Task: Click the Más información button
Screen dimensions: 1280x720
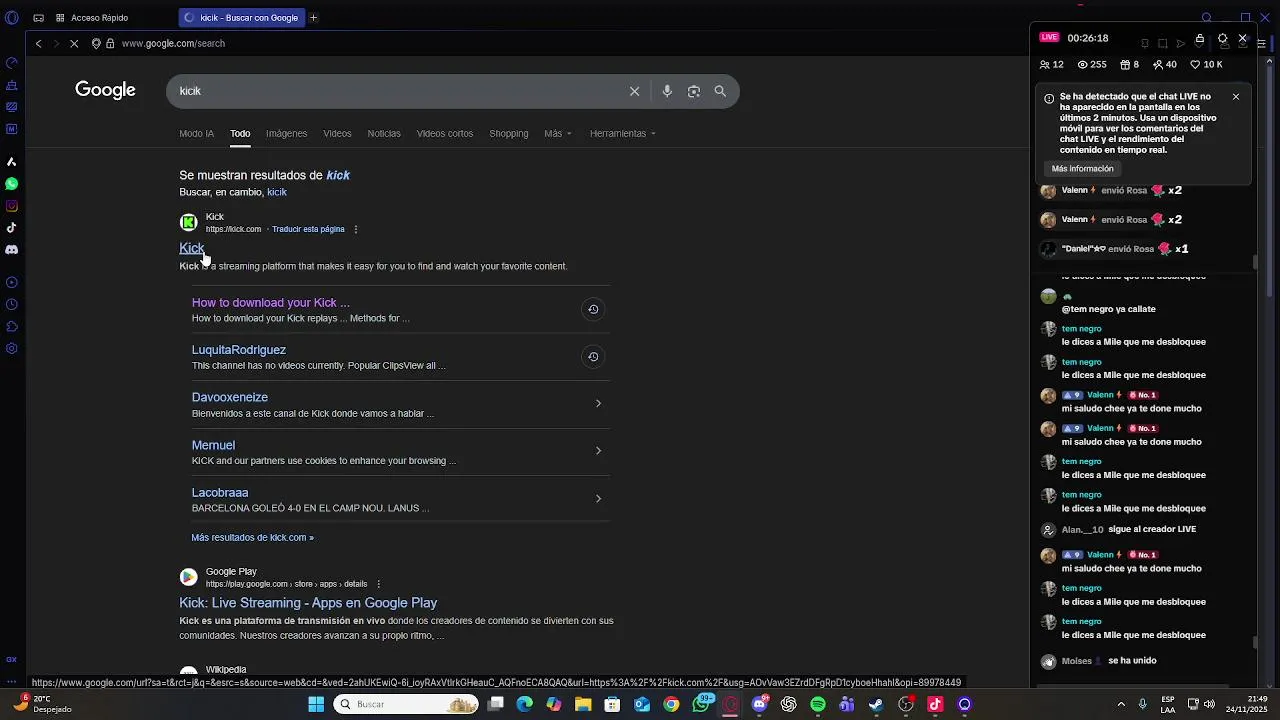Action: click(1082, 169)
